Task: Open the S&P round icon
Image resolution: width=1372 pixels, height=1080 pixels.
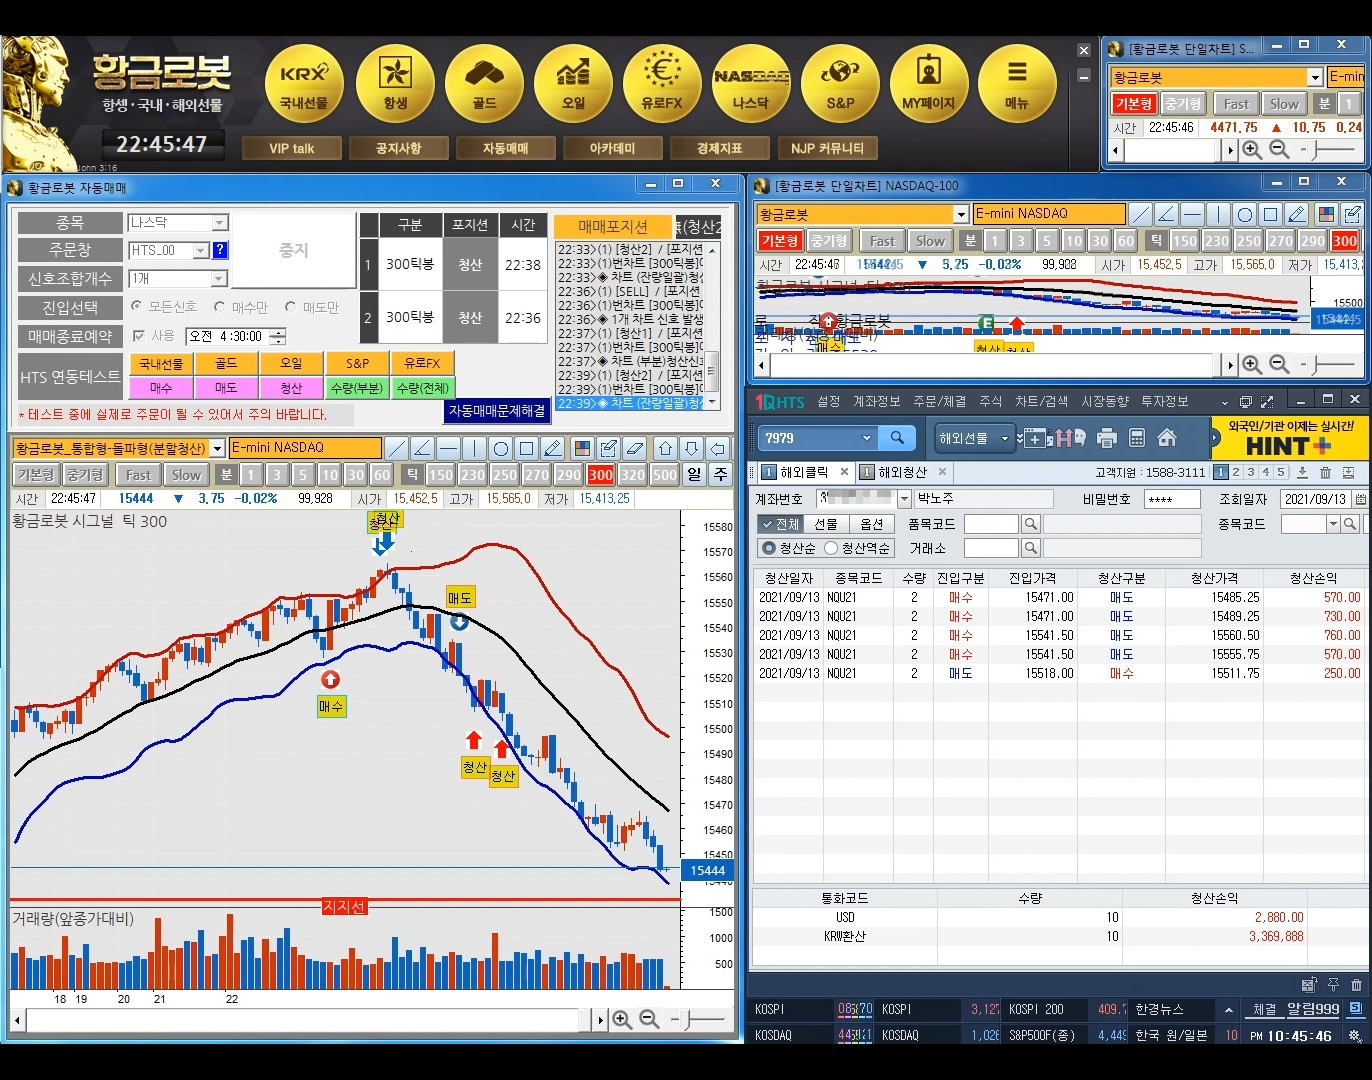Action: point(840,84)
